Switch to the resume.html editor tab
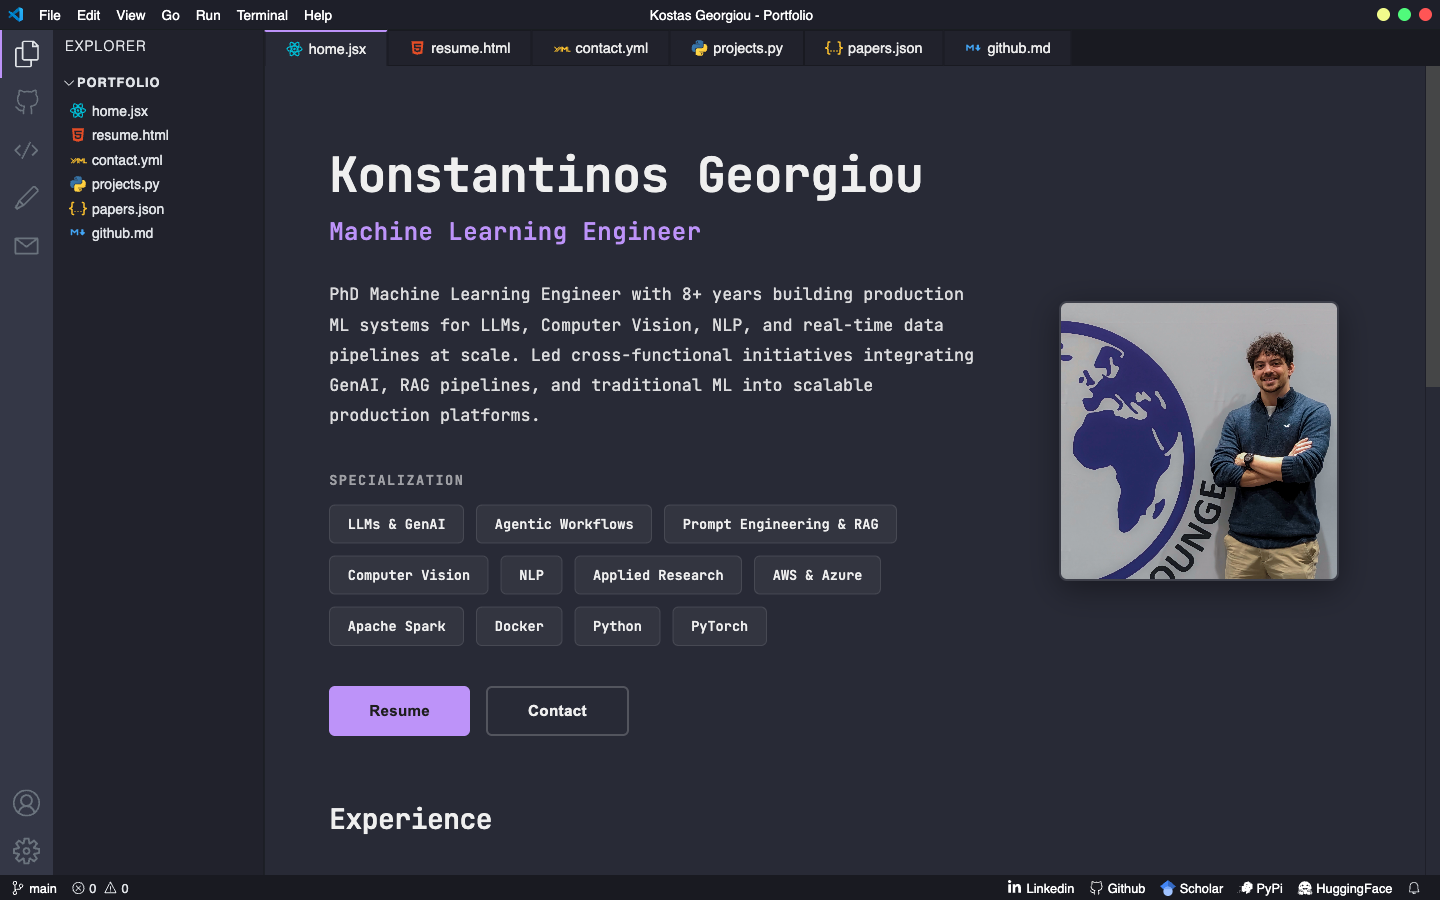Viewport: 1440px width, 900px height. pos(461,48)
